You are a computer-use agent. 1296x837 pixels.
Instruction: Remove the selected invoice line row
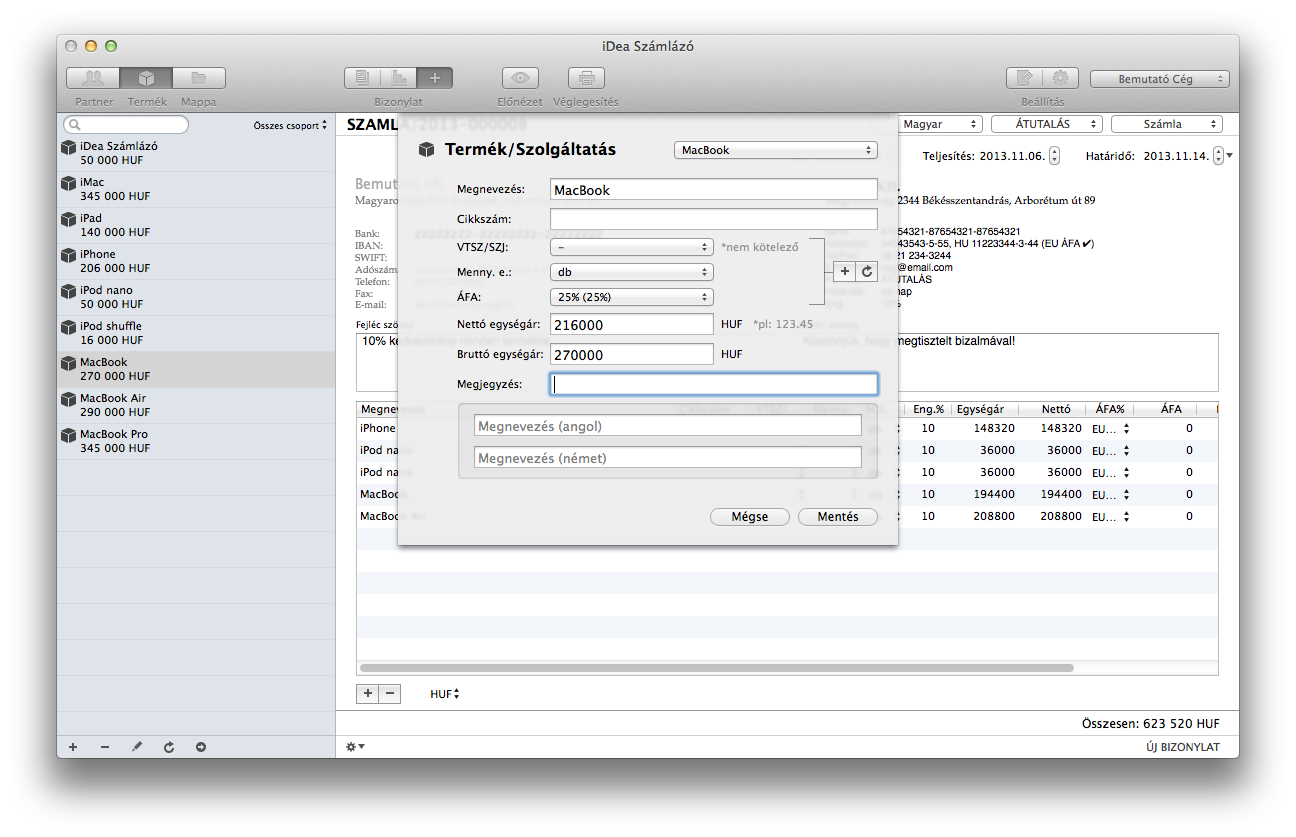coord(389,693)
